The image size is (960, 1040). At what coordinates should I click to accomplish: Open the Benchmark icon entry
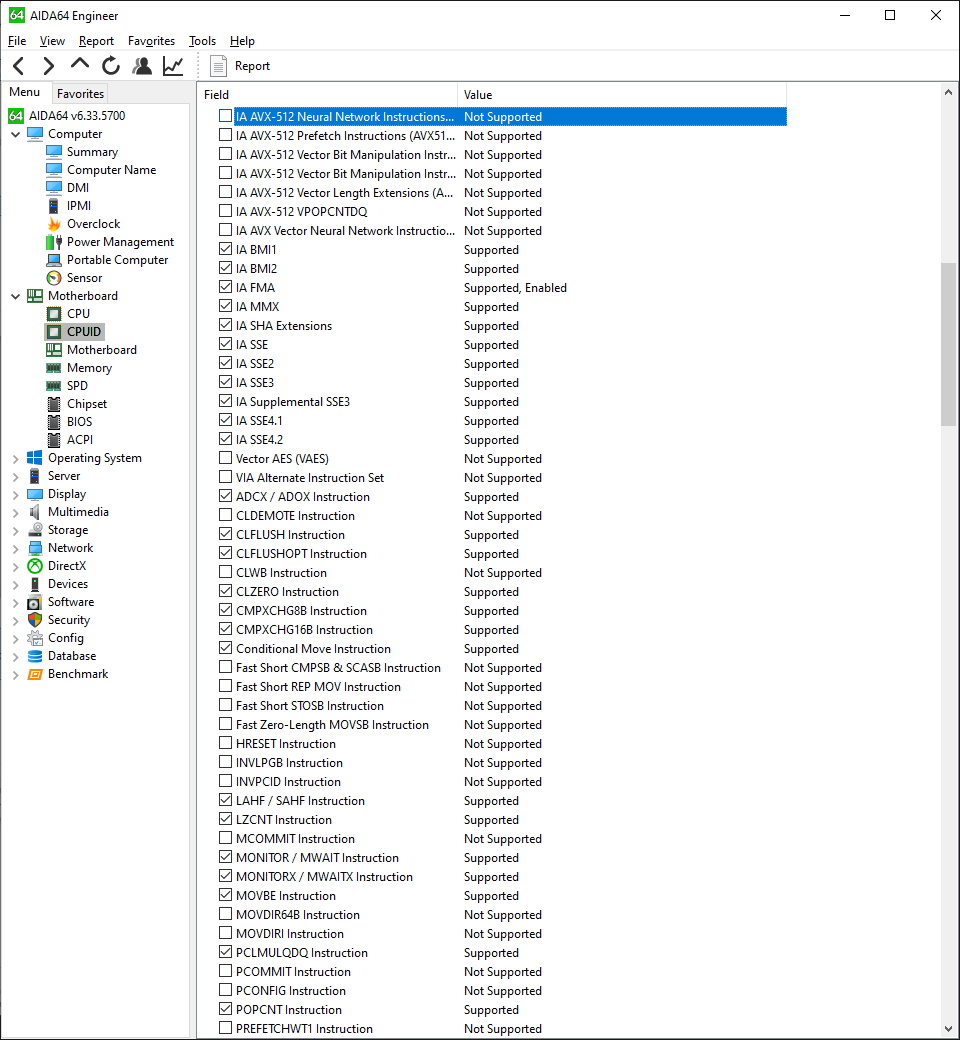pos(34,674)
